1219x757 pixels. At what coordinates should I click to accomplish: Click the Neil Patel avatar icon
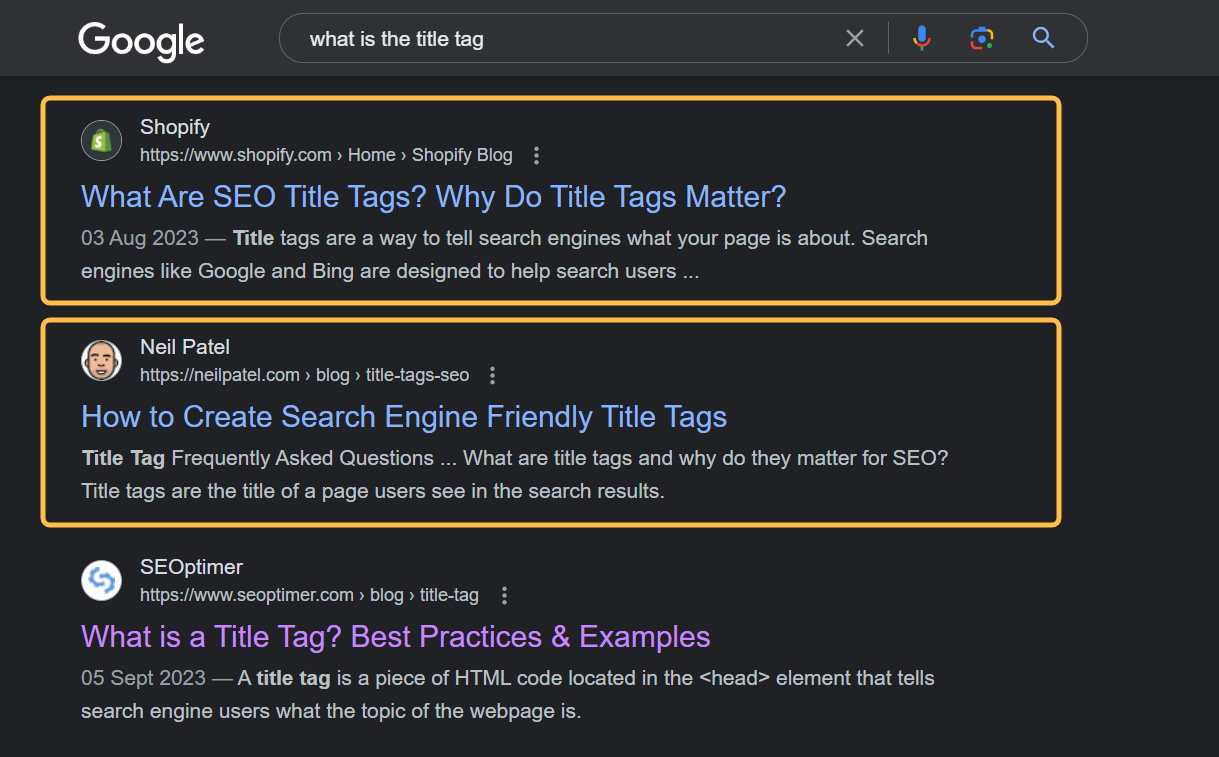[101, 360]
